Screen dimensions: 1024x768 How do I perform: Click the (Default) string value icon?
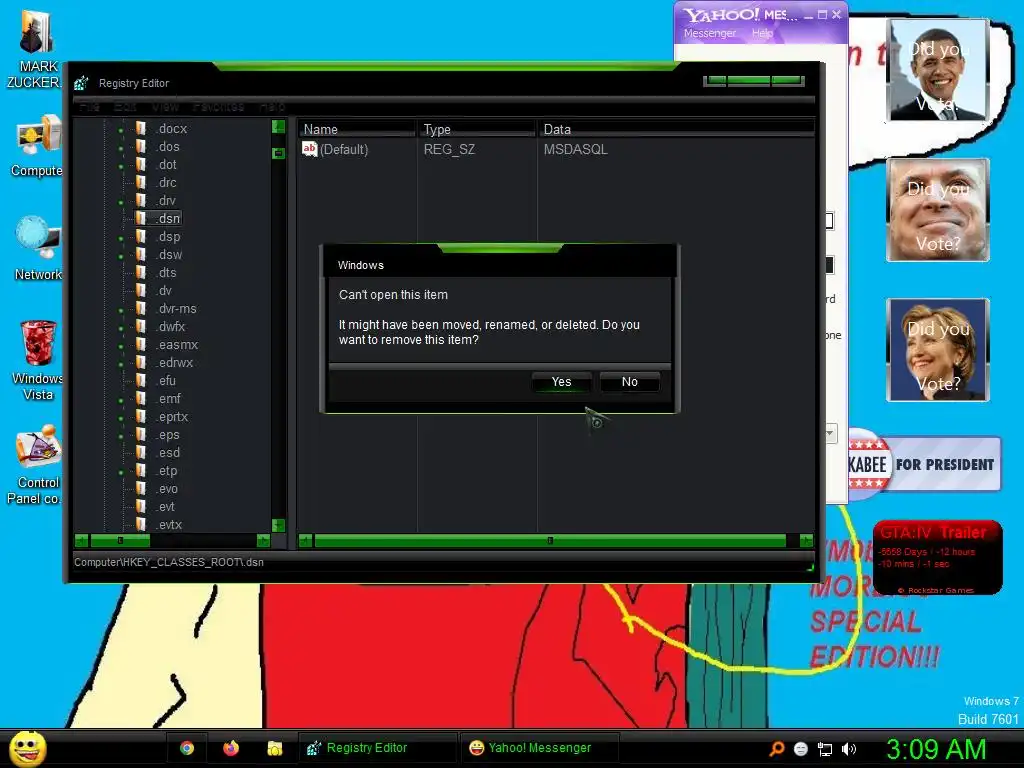pos(309,149)
